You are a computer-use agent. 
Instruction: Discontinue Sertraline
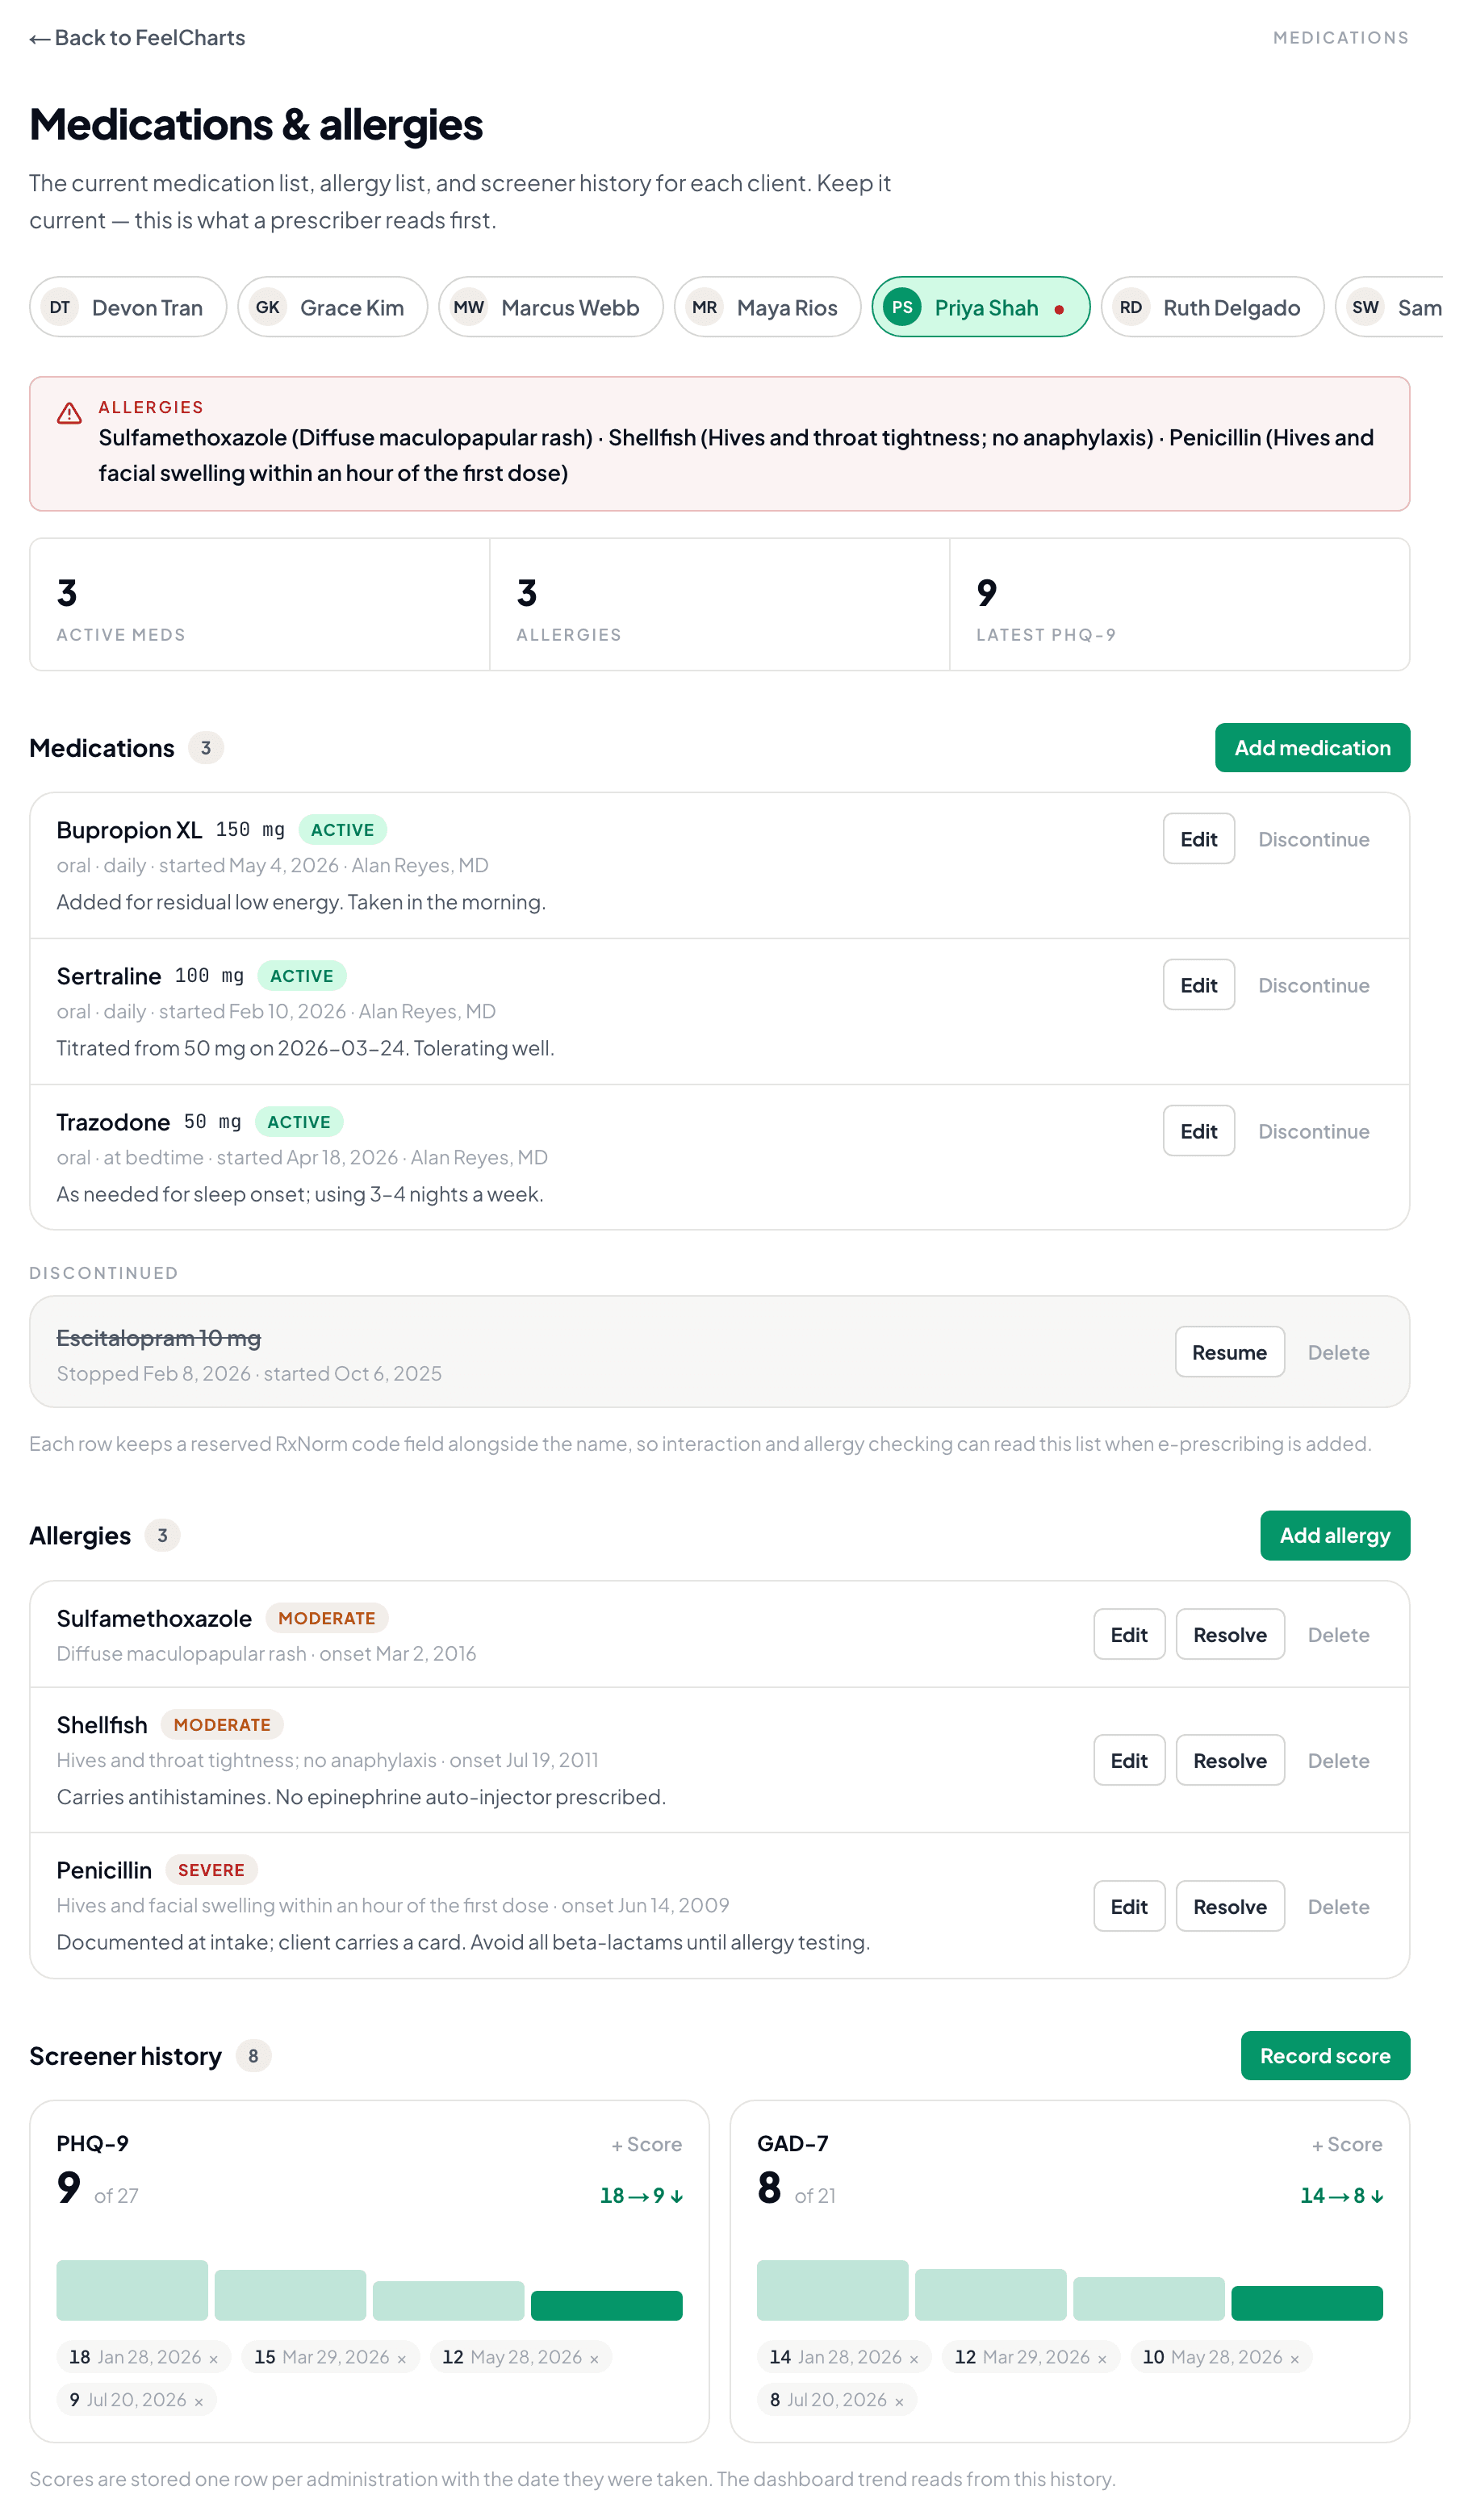click(x=1313, y=985)
